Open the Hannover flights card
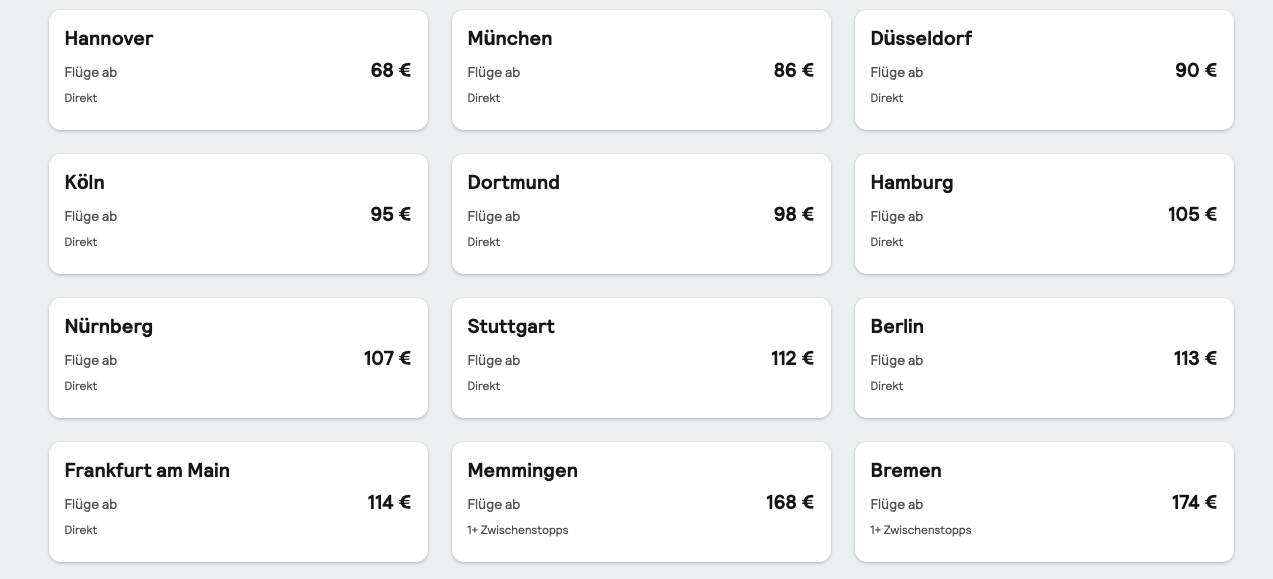This screenshot has height=579, width=1273. point(238,70)
